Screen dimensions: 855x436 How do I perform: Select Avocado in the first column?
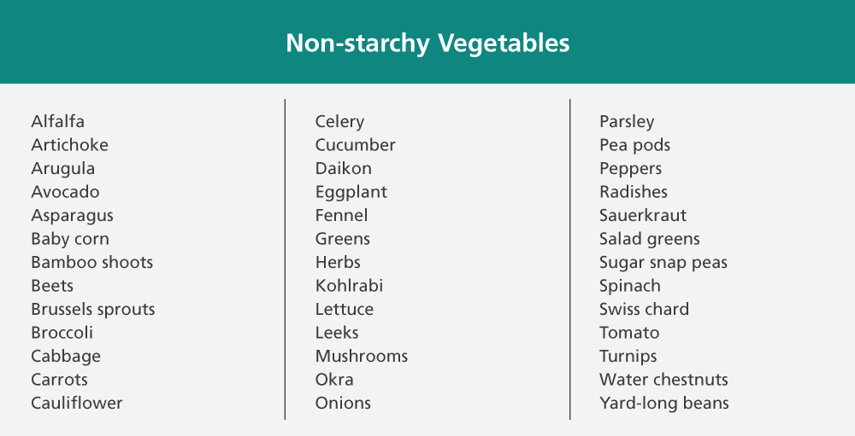pos(65,191)
